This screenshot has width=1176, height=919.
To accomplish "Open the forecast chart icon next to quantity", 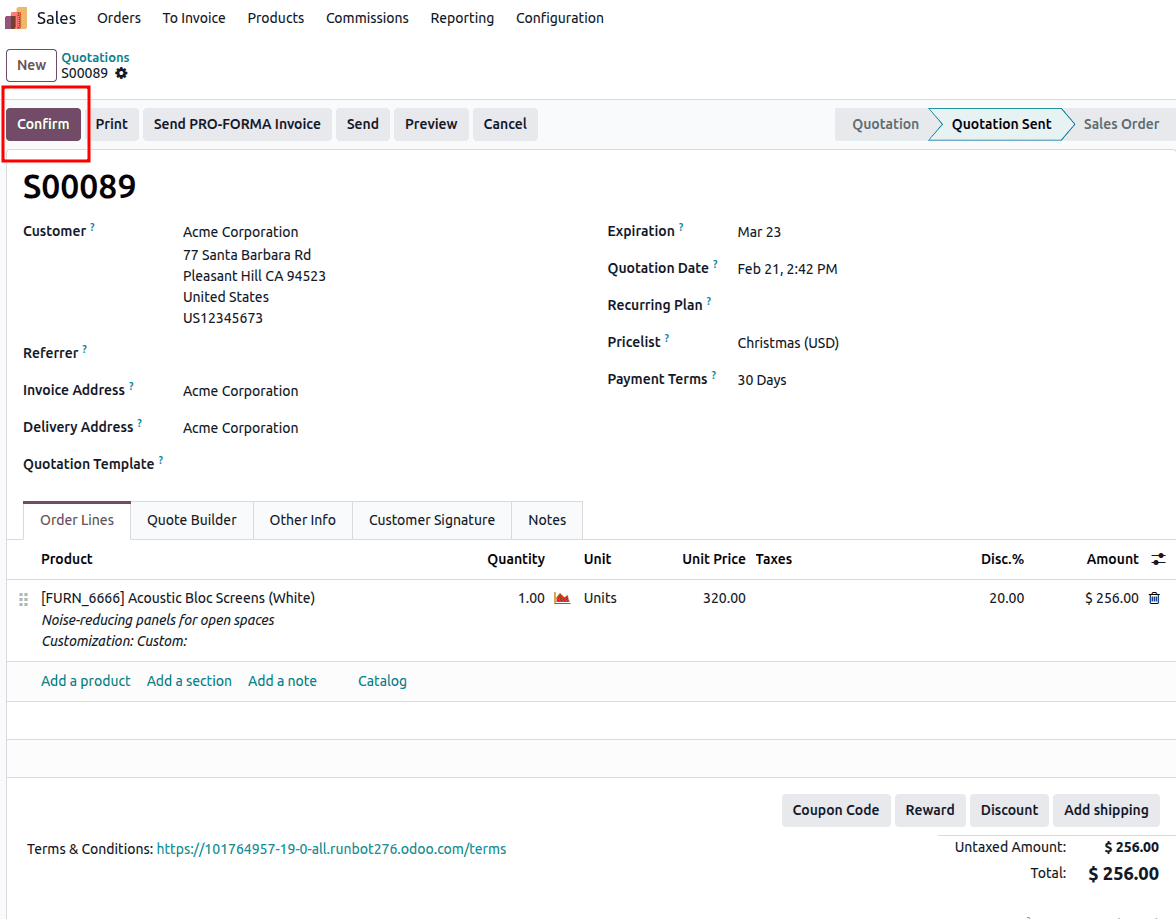I will [562, 598].
